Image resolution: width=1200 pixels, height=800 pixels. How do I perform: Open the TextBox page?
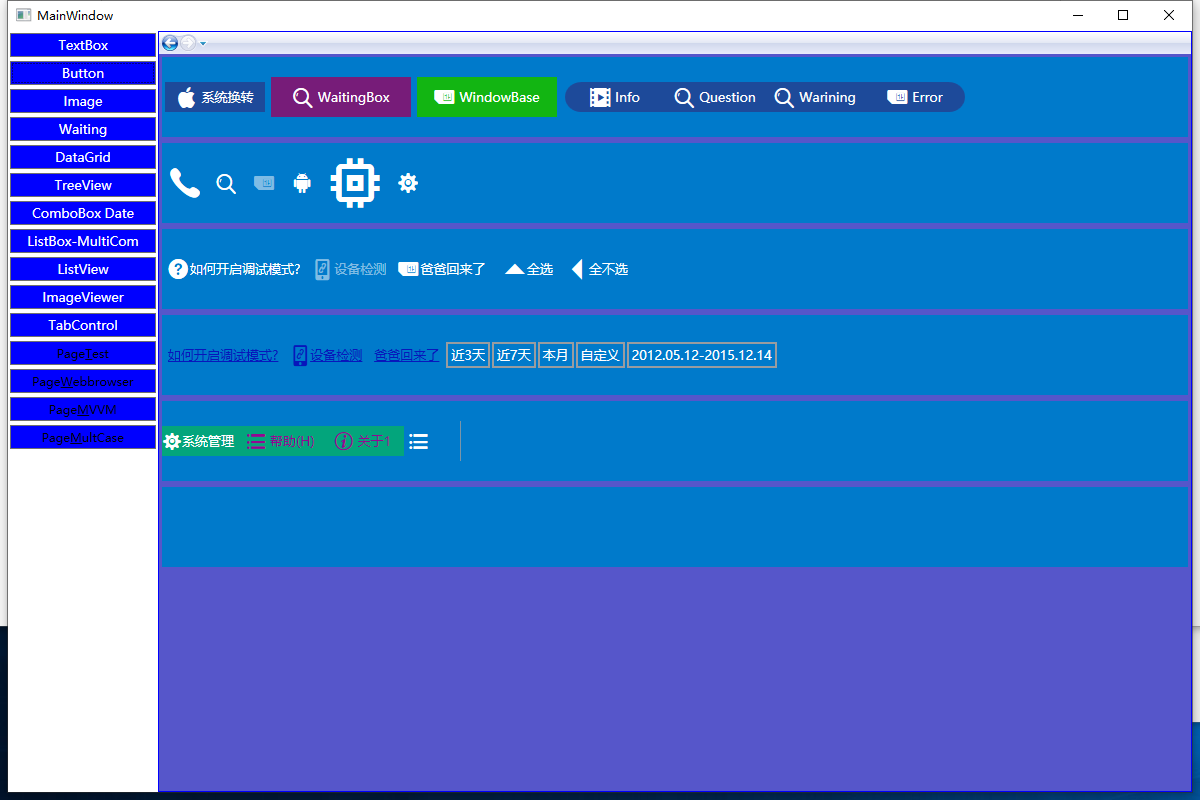(83, 45)
